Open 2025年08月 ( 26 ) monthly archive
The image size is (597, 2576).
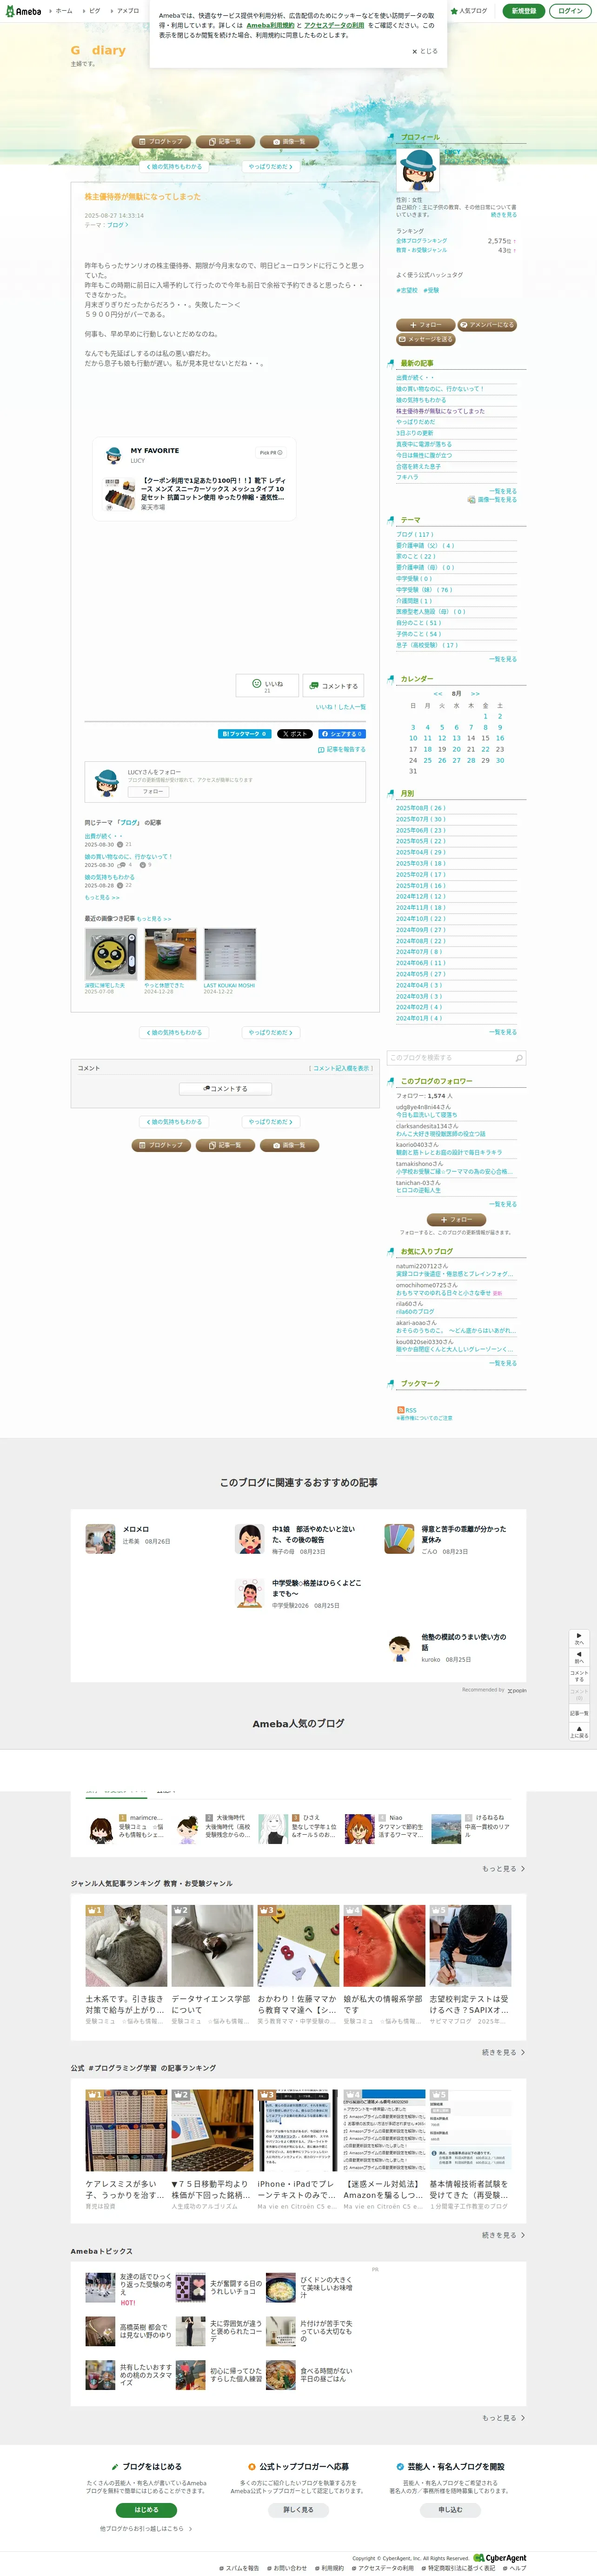click(420, 808)
